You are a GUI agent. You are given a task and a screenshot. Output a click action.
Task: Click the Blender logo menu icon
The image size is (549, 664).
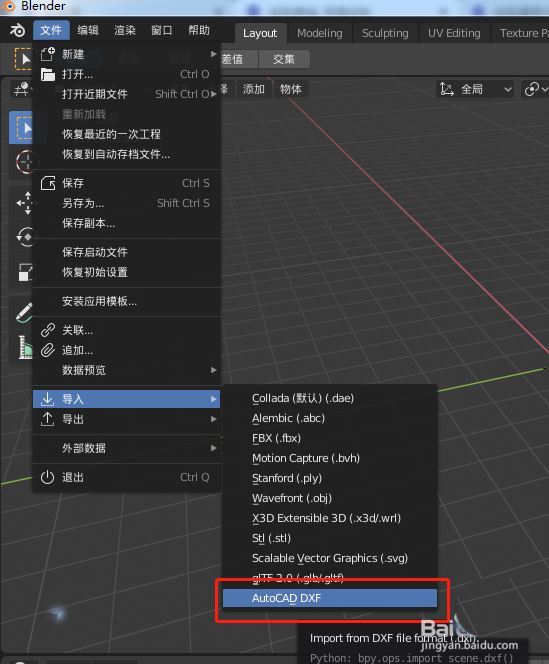[17, 30]
